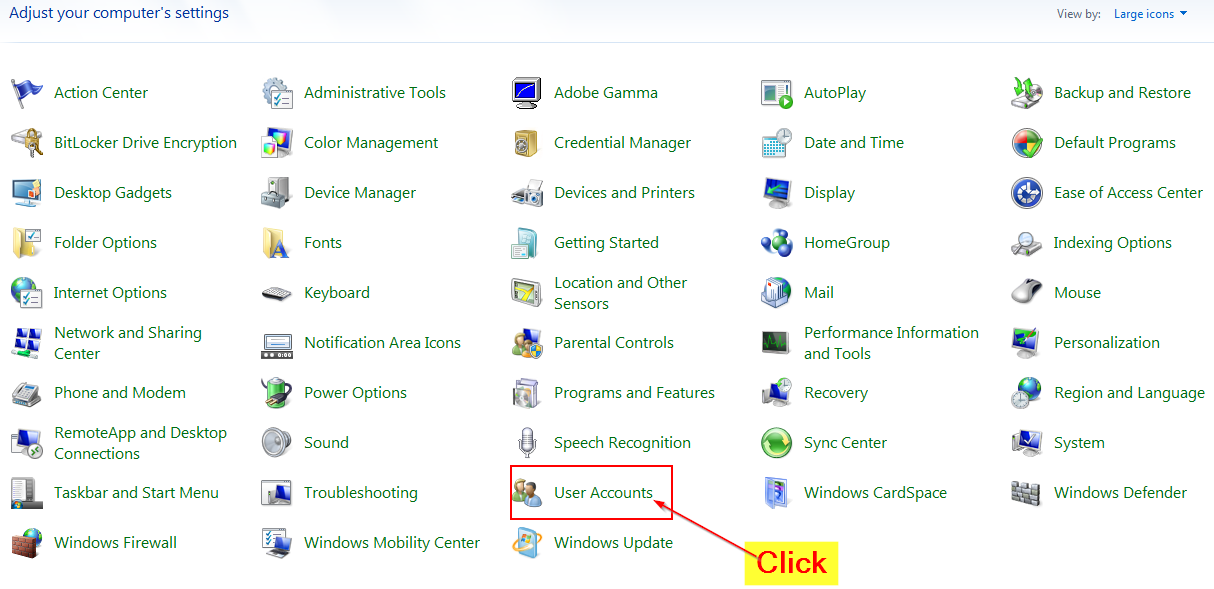Click the Recovery text link
The width and height of the screenshot is (1214, 589).
(x=836, y=393)
